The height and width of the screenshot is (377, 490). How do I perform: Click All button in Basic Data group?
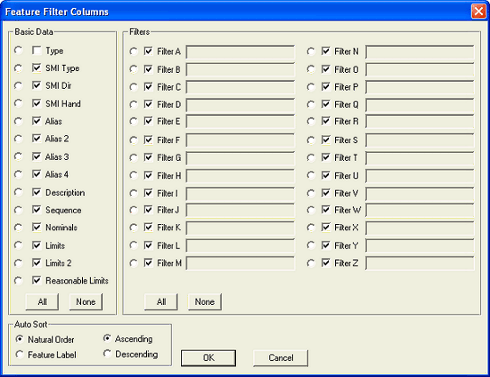[42, 302]
